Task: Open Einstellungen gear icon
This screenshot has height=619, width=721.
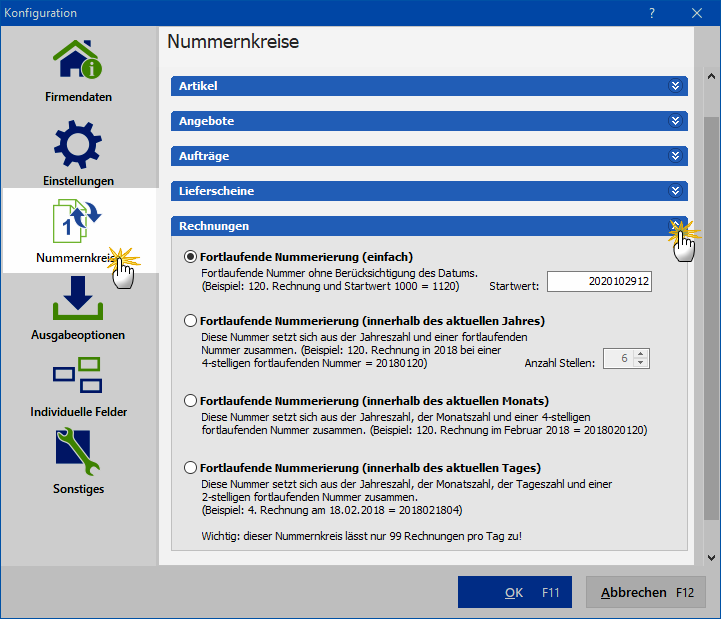Action: point(78,145)
